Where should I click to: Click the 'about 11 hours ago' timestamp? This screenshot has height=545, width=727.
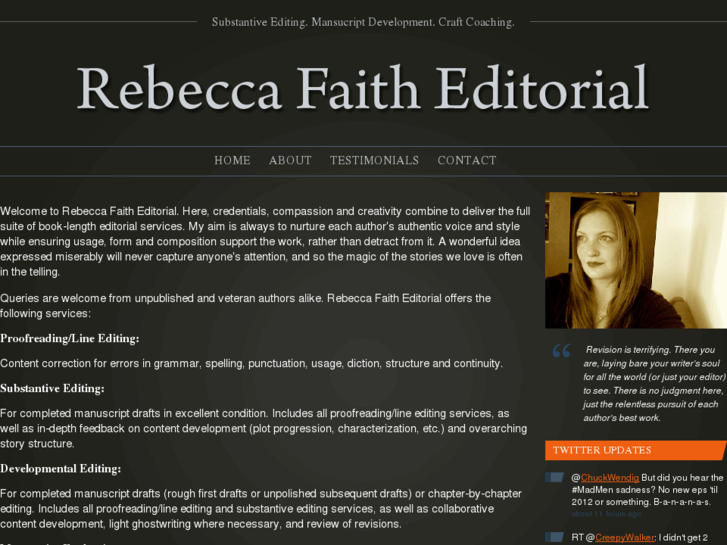(606, 514)
